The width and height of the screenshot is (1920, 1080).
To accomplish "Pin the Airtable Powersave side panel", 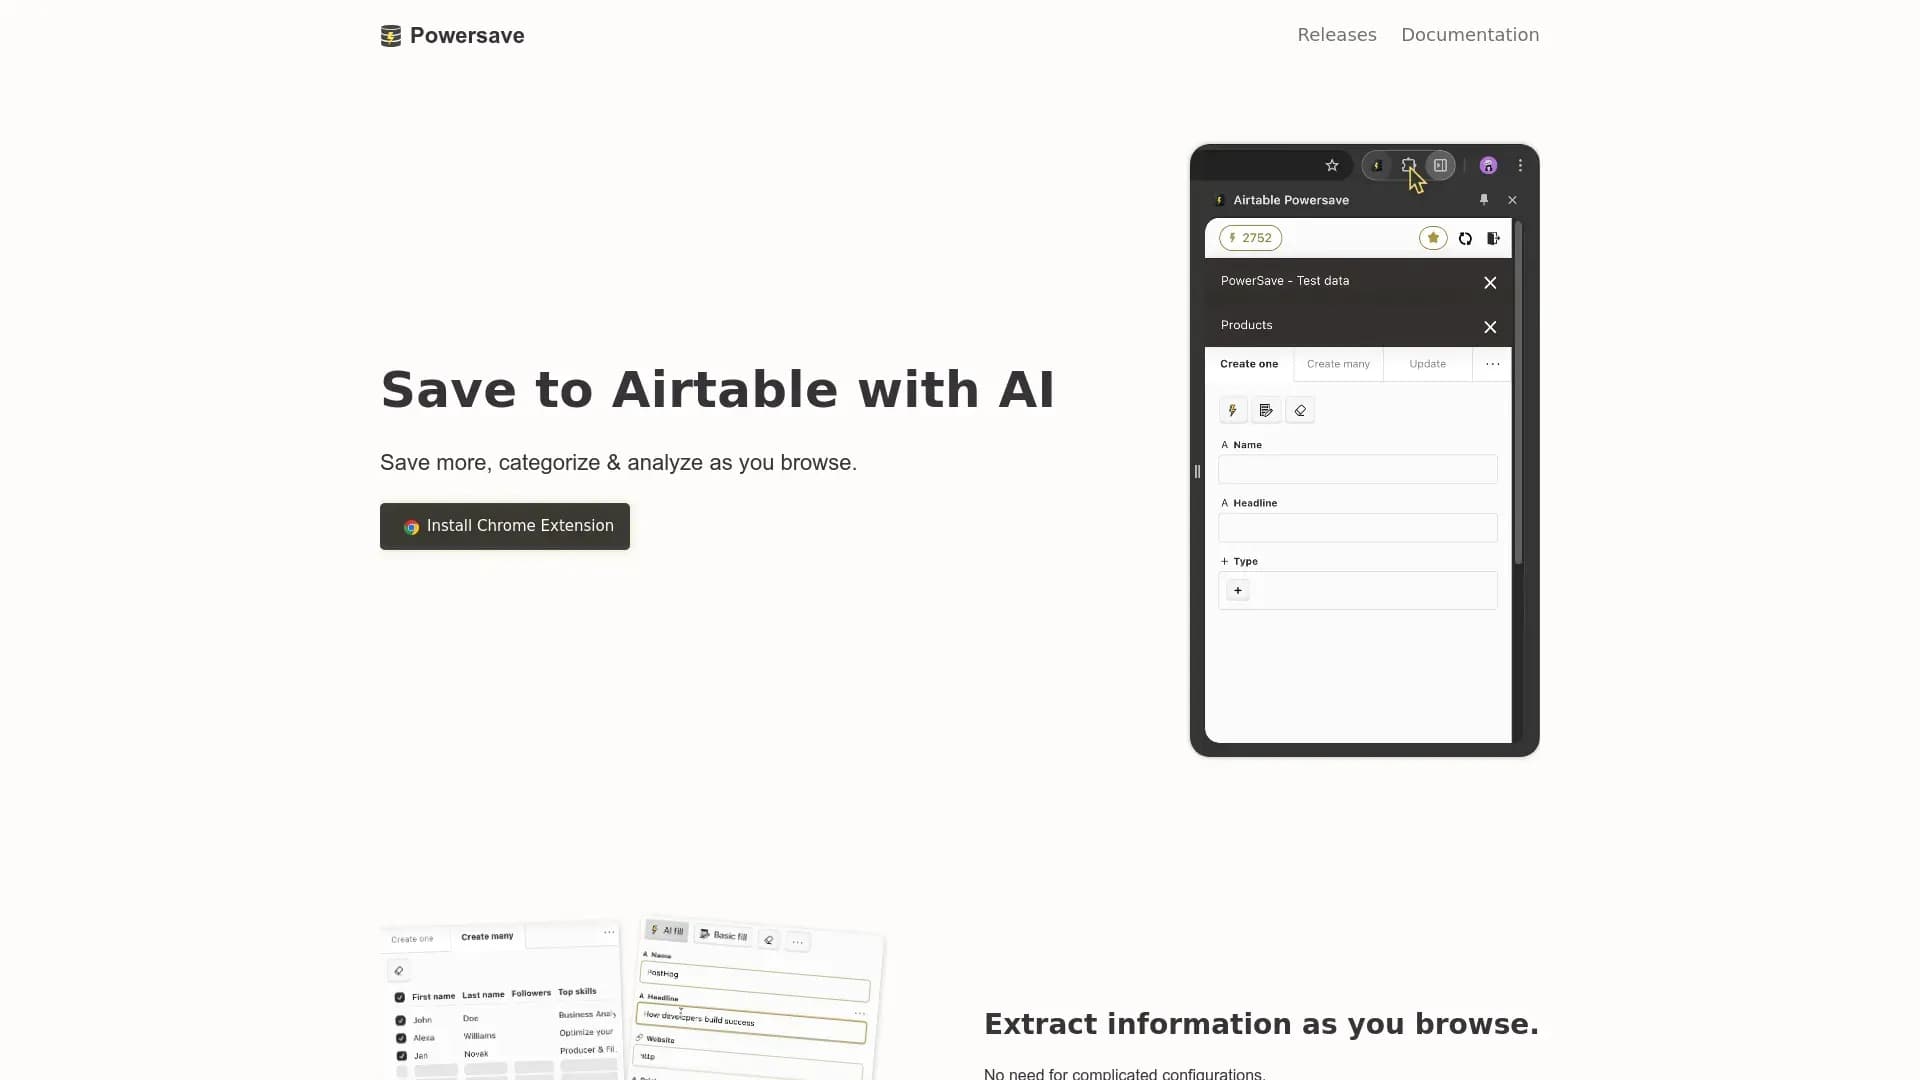I will pyautogui.click(x=1484, y=200).
